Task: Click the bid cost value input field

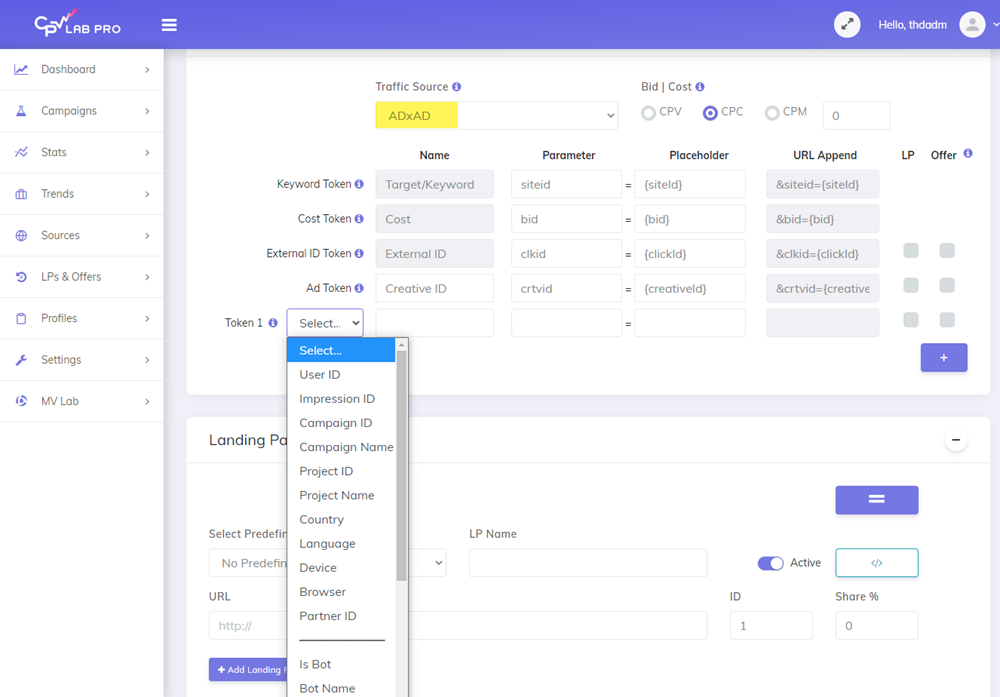Action: pyautogui.click(x=857, y=115)
